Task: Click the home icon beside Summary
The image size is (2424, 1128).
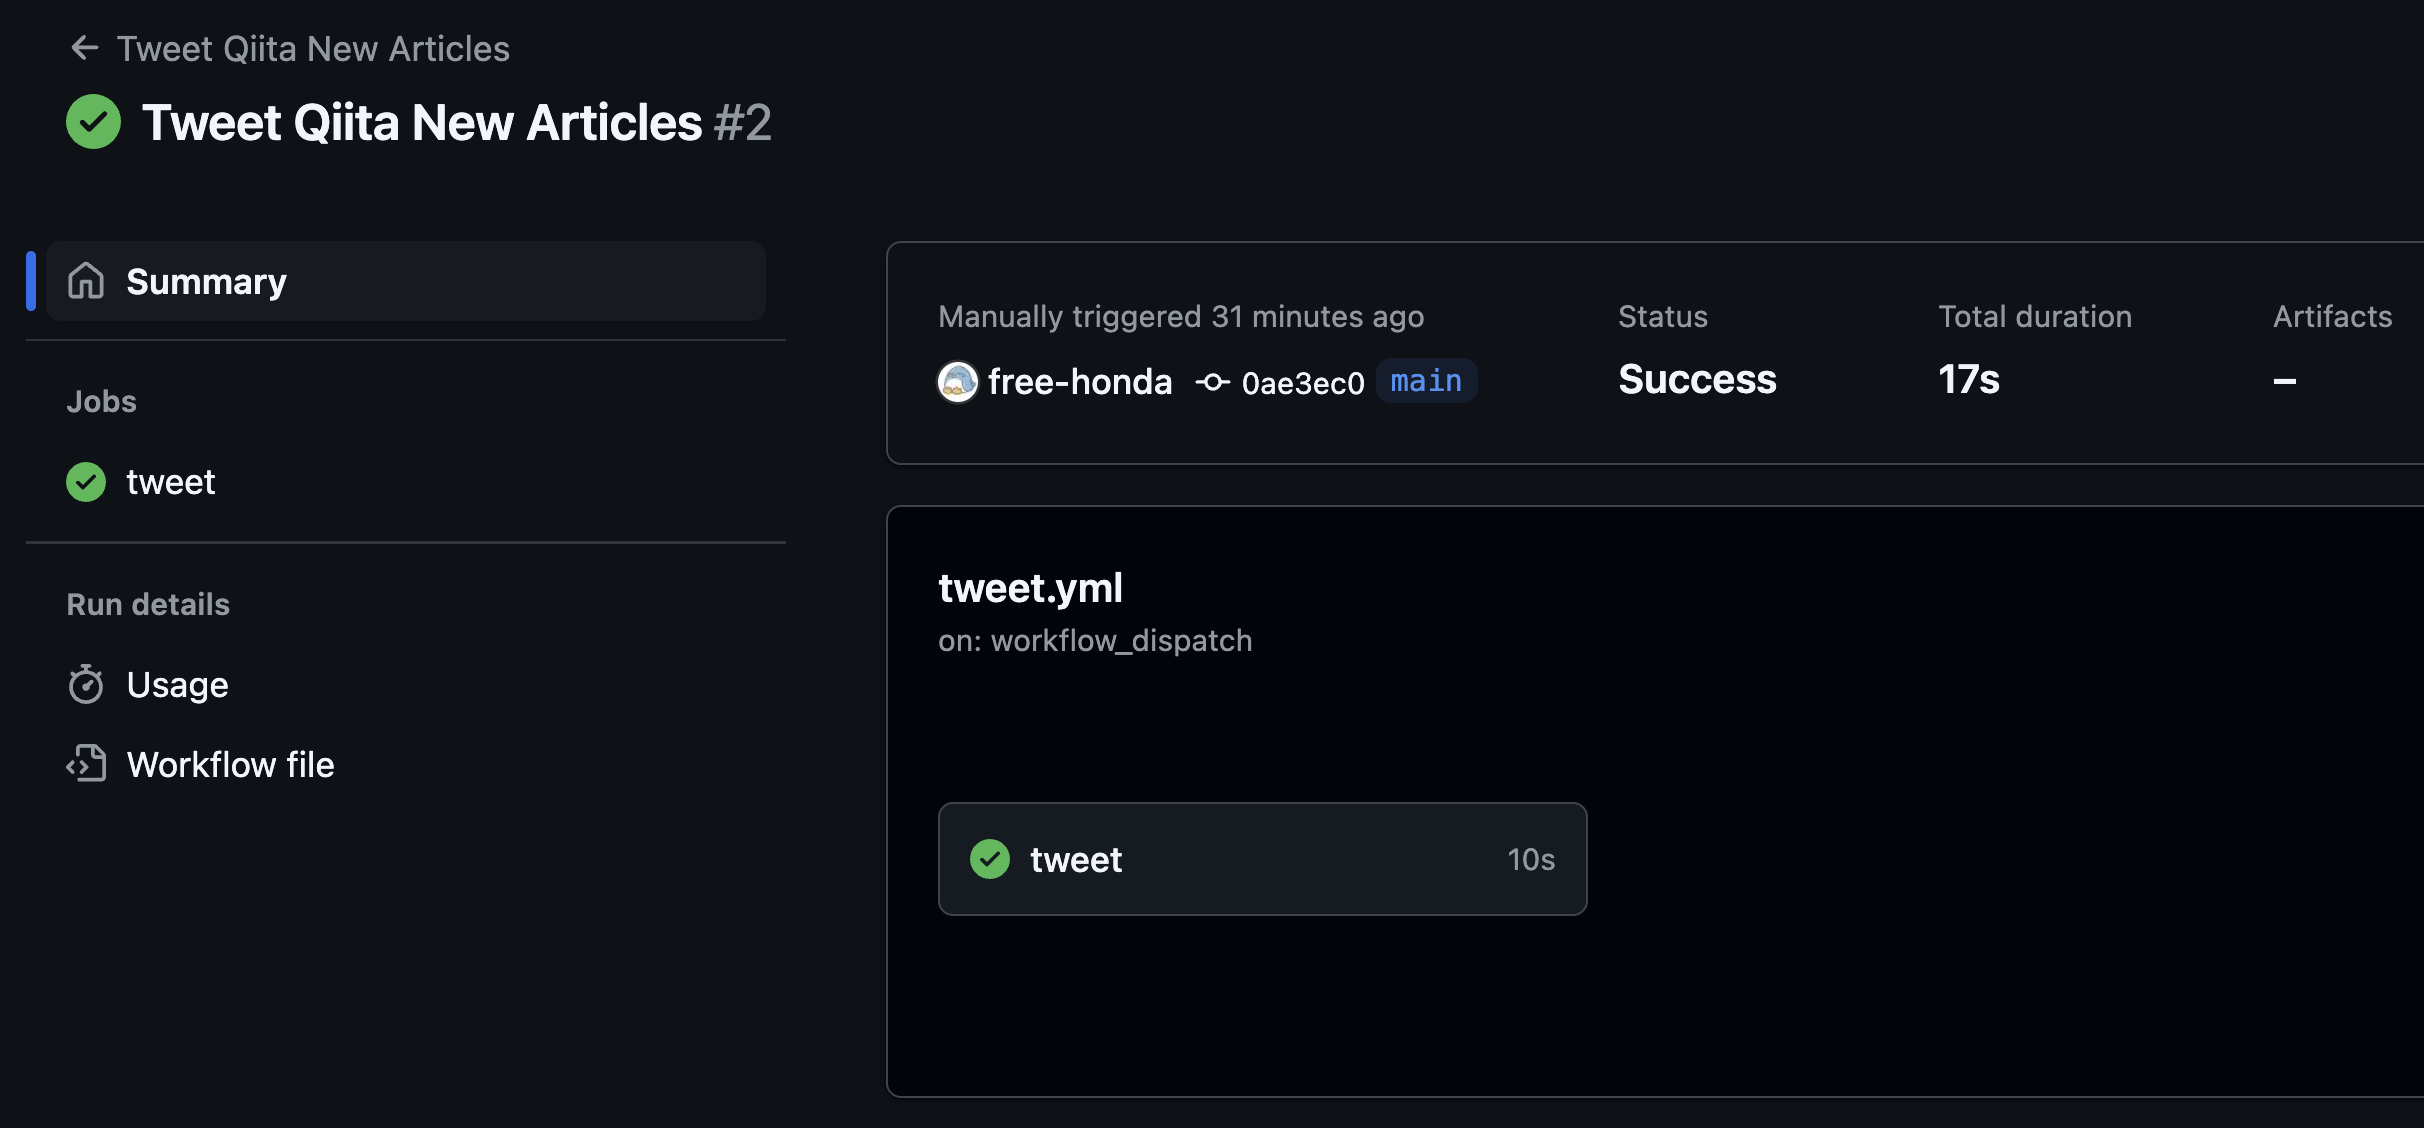Action: [x=86, y=281]
